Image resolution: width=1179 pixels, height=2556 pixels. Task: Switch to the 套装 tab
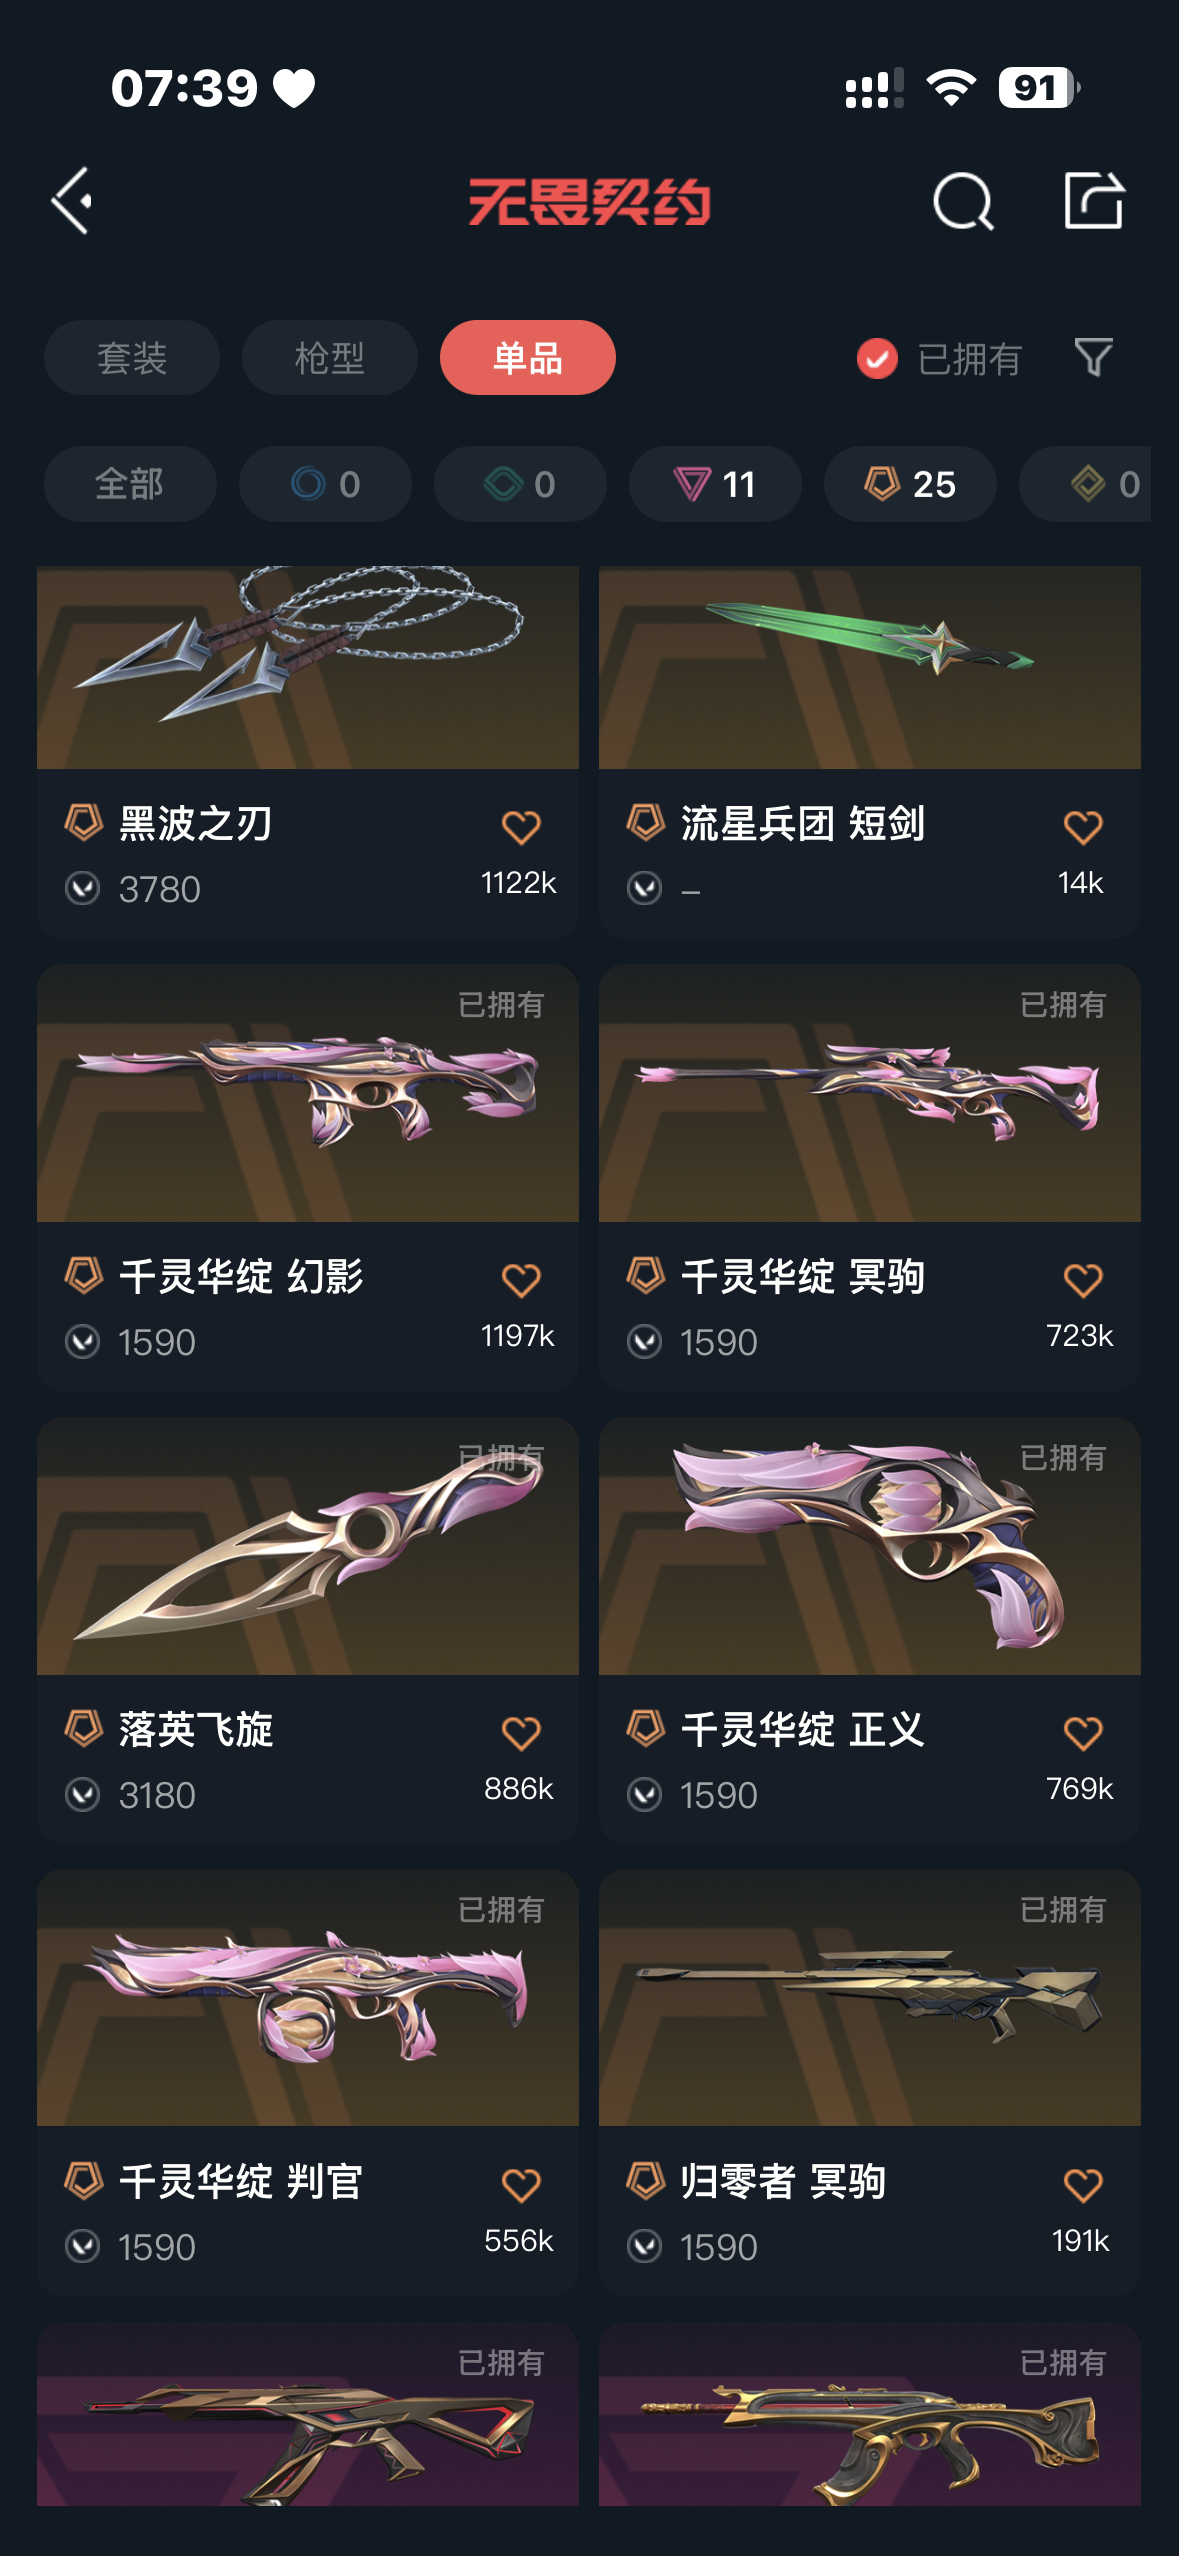click(x=131, y=357)
